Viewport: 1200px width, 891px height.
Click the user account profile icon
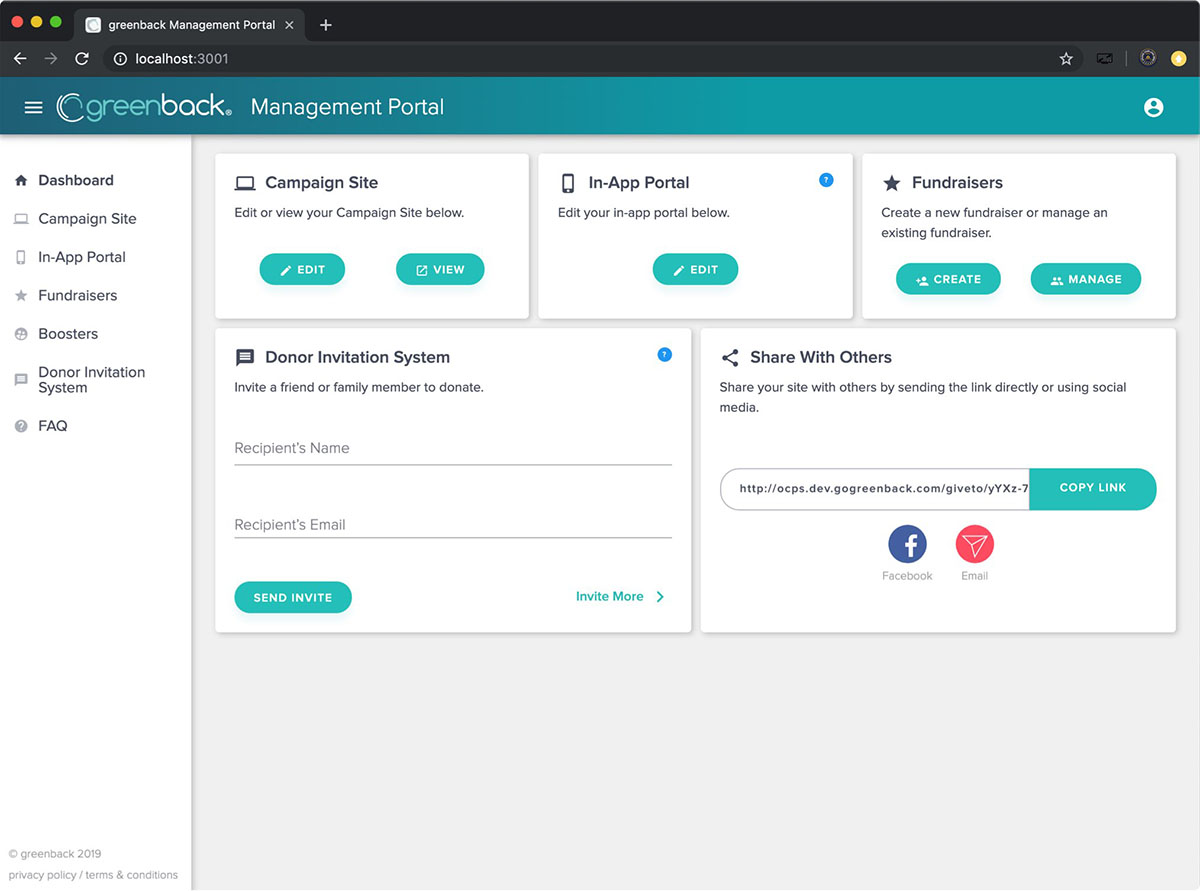coord(1153,107)
